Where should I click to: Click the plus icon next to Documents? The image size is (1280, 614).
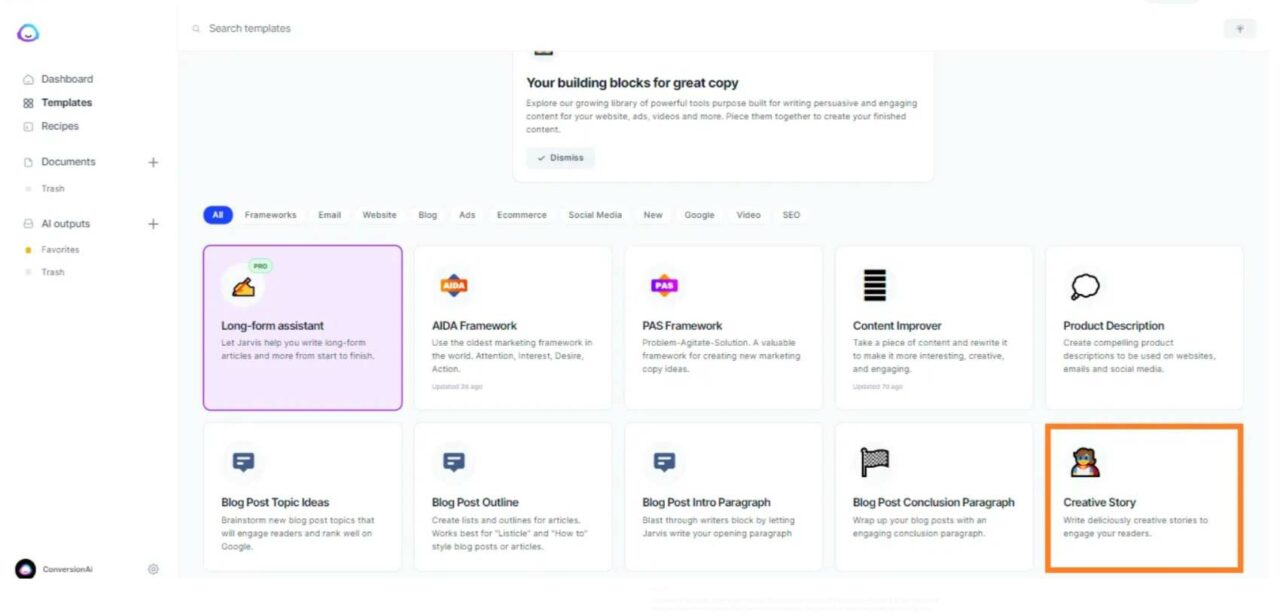(153, 161)
